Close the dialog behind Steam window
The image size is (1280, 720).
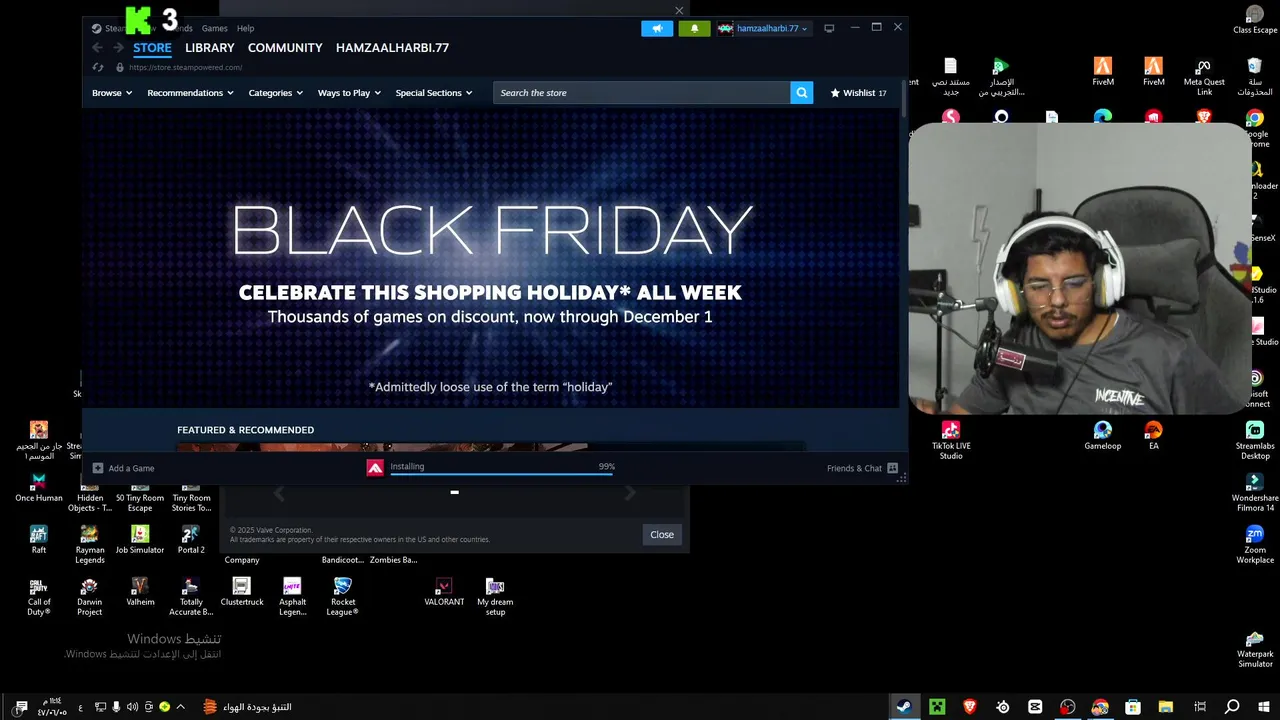point(662,534)
